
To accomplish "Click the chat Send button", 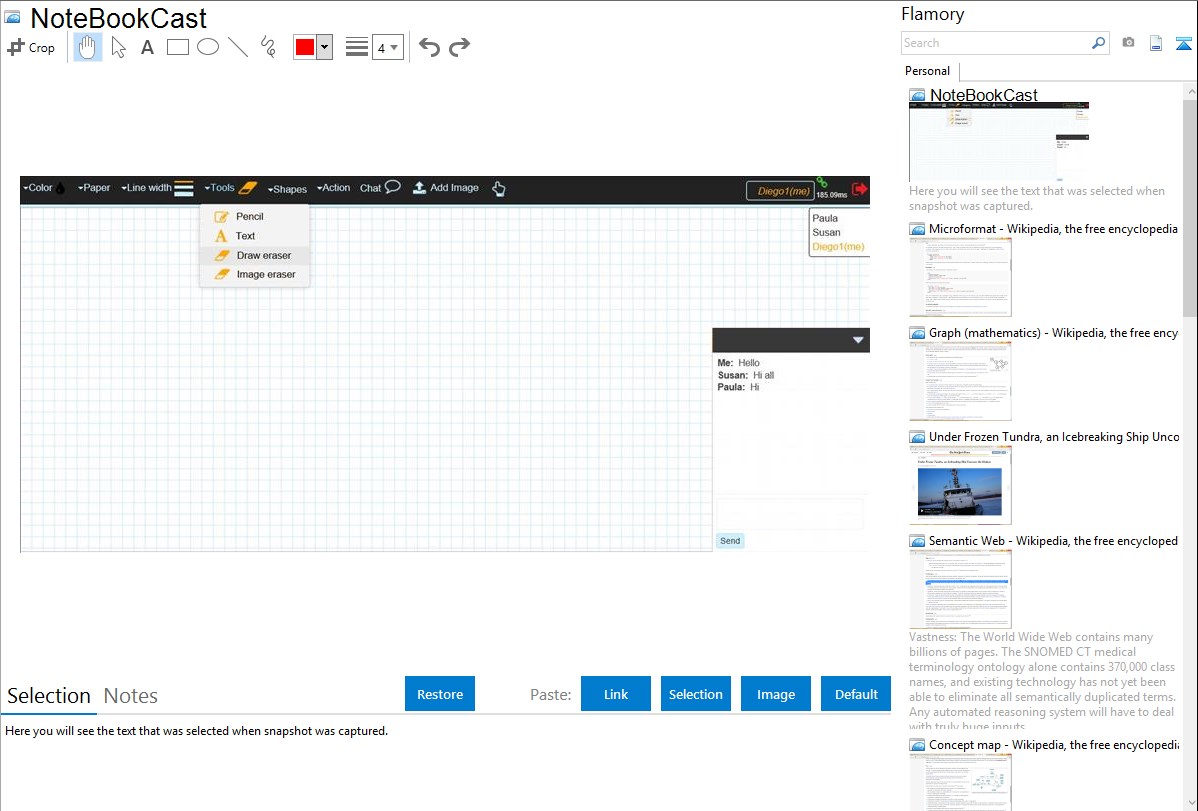I will point(730,540).
